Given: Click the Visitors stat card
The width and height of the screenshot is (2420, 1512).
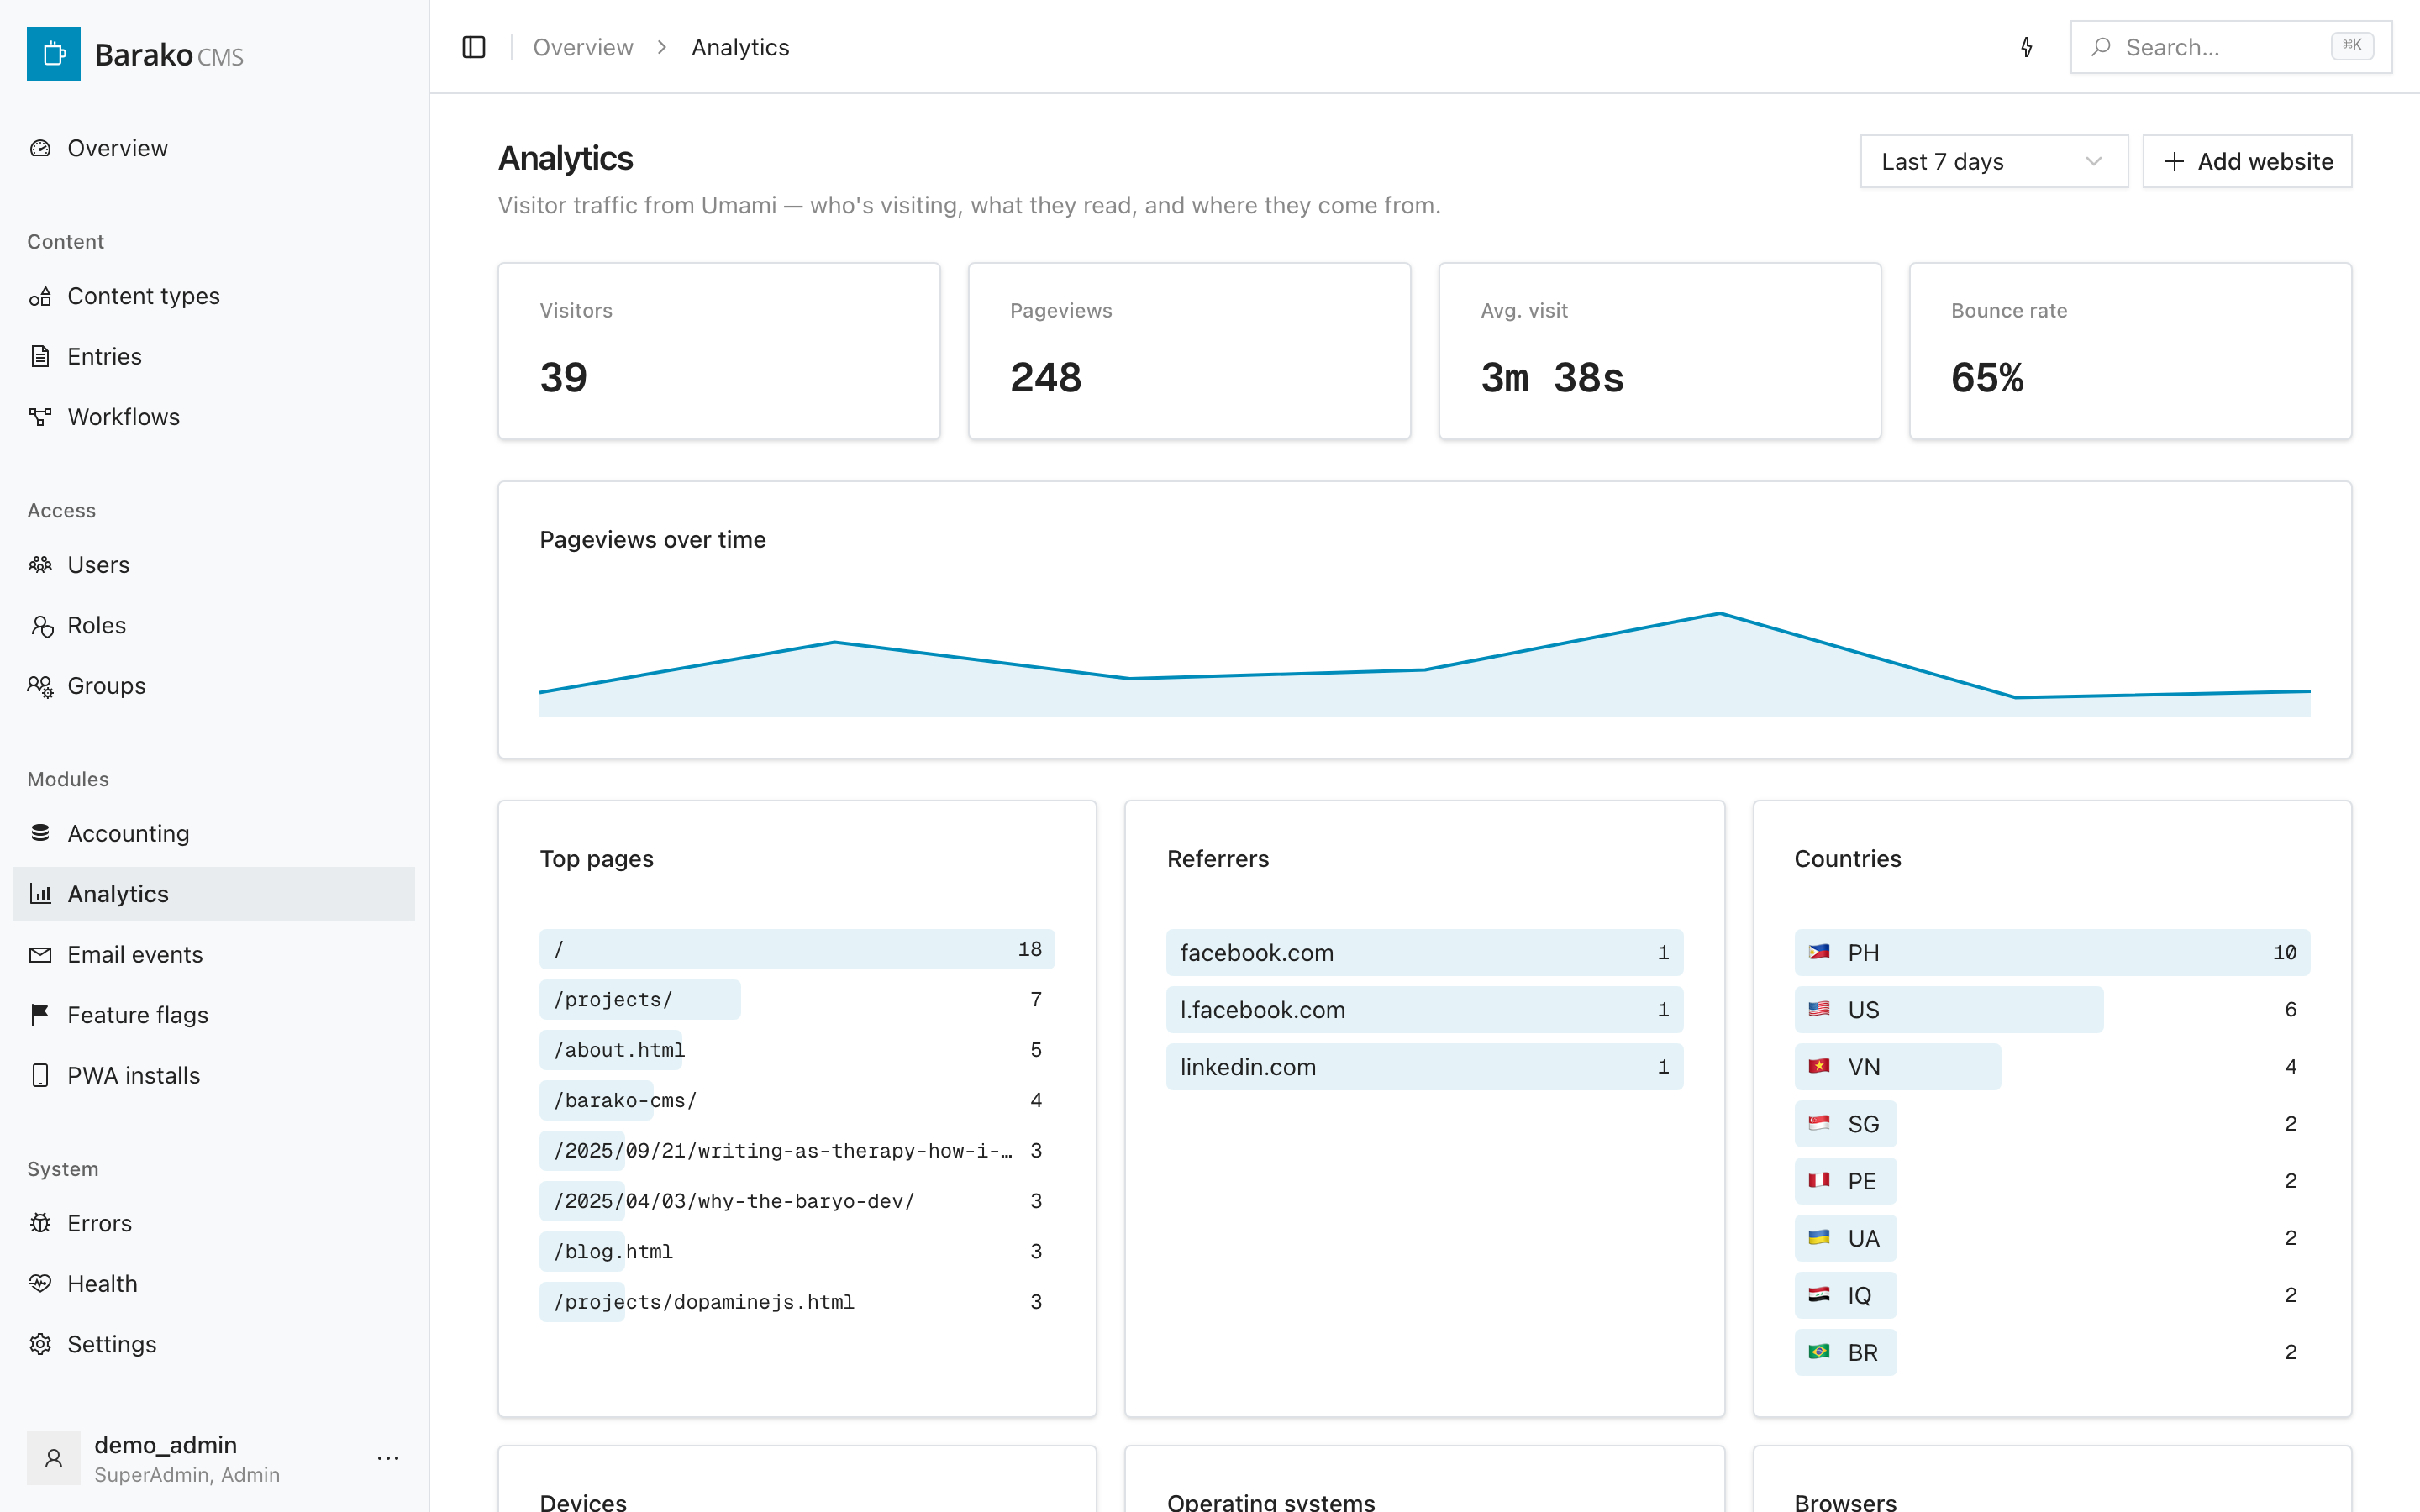Looking at the screenshot, I should (x=719, y=351).
